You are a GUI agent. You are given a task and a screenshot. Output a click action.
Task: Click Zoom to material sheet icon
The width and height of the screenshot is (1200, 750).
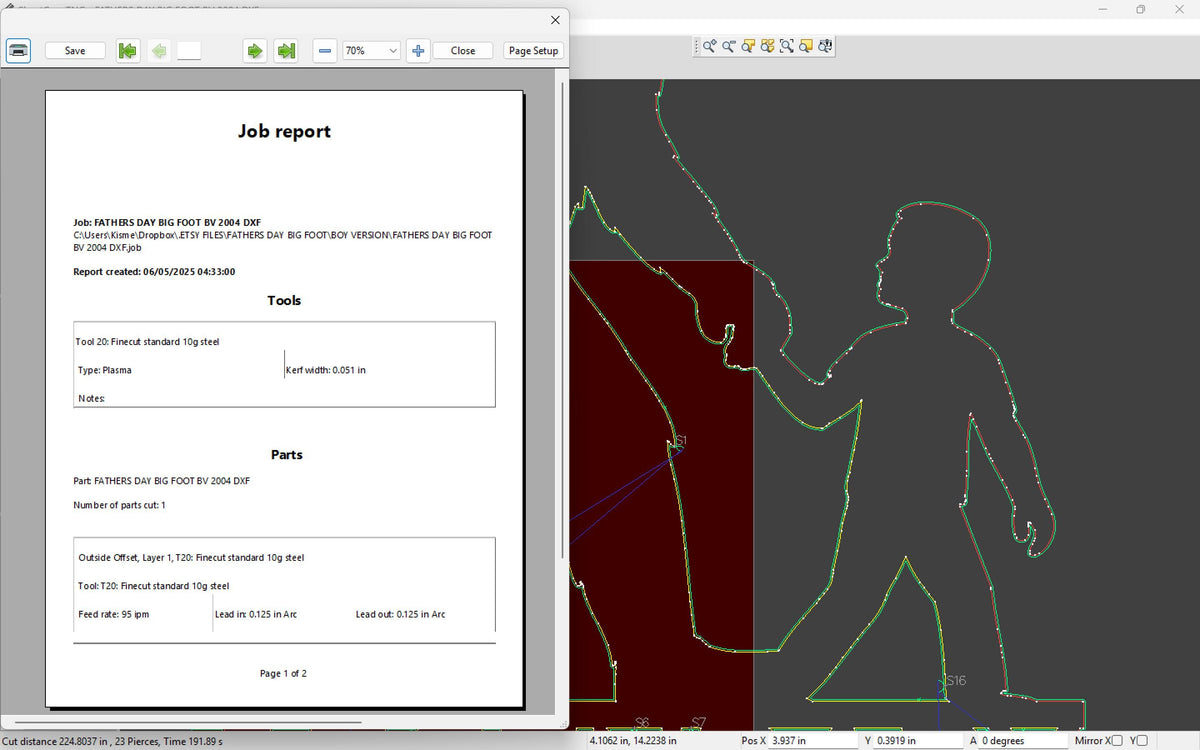[x=806, y=46]
